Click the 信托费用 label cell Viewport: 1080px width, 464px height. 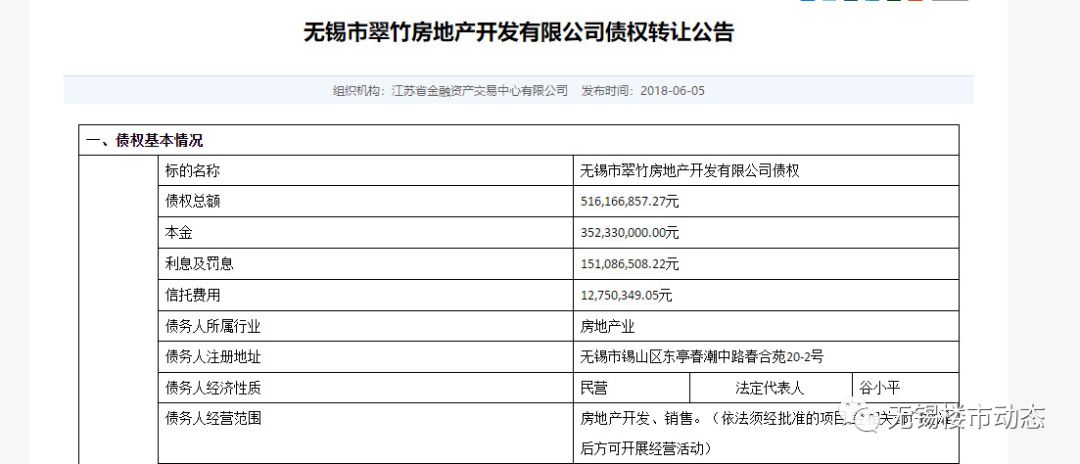[365, 295]
